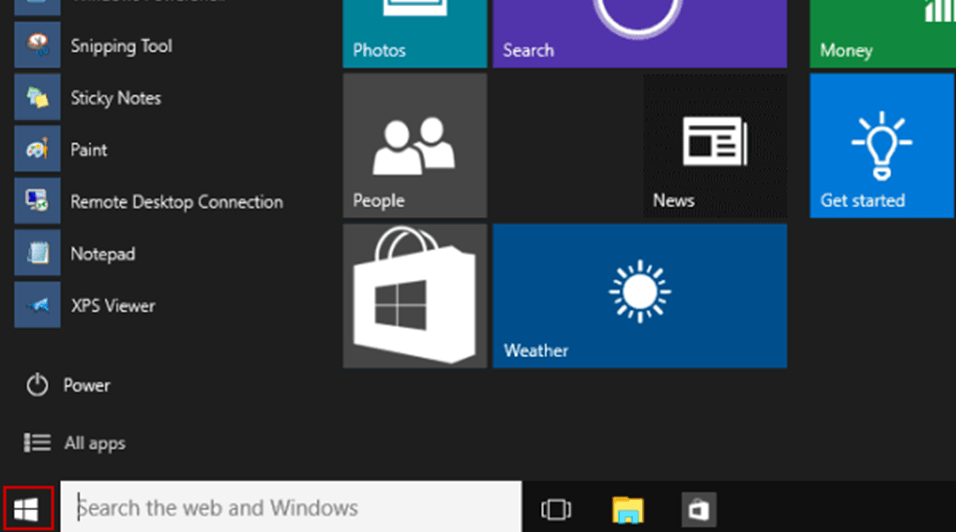Open the Get started tile
The image size is (956, 532).
pos(881,145)
